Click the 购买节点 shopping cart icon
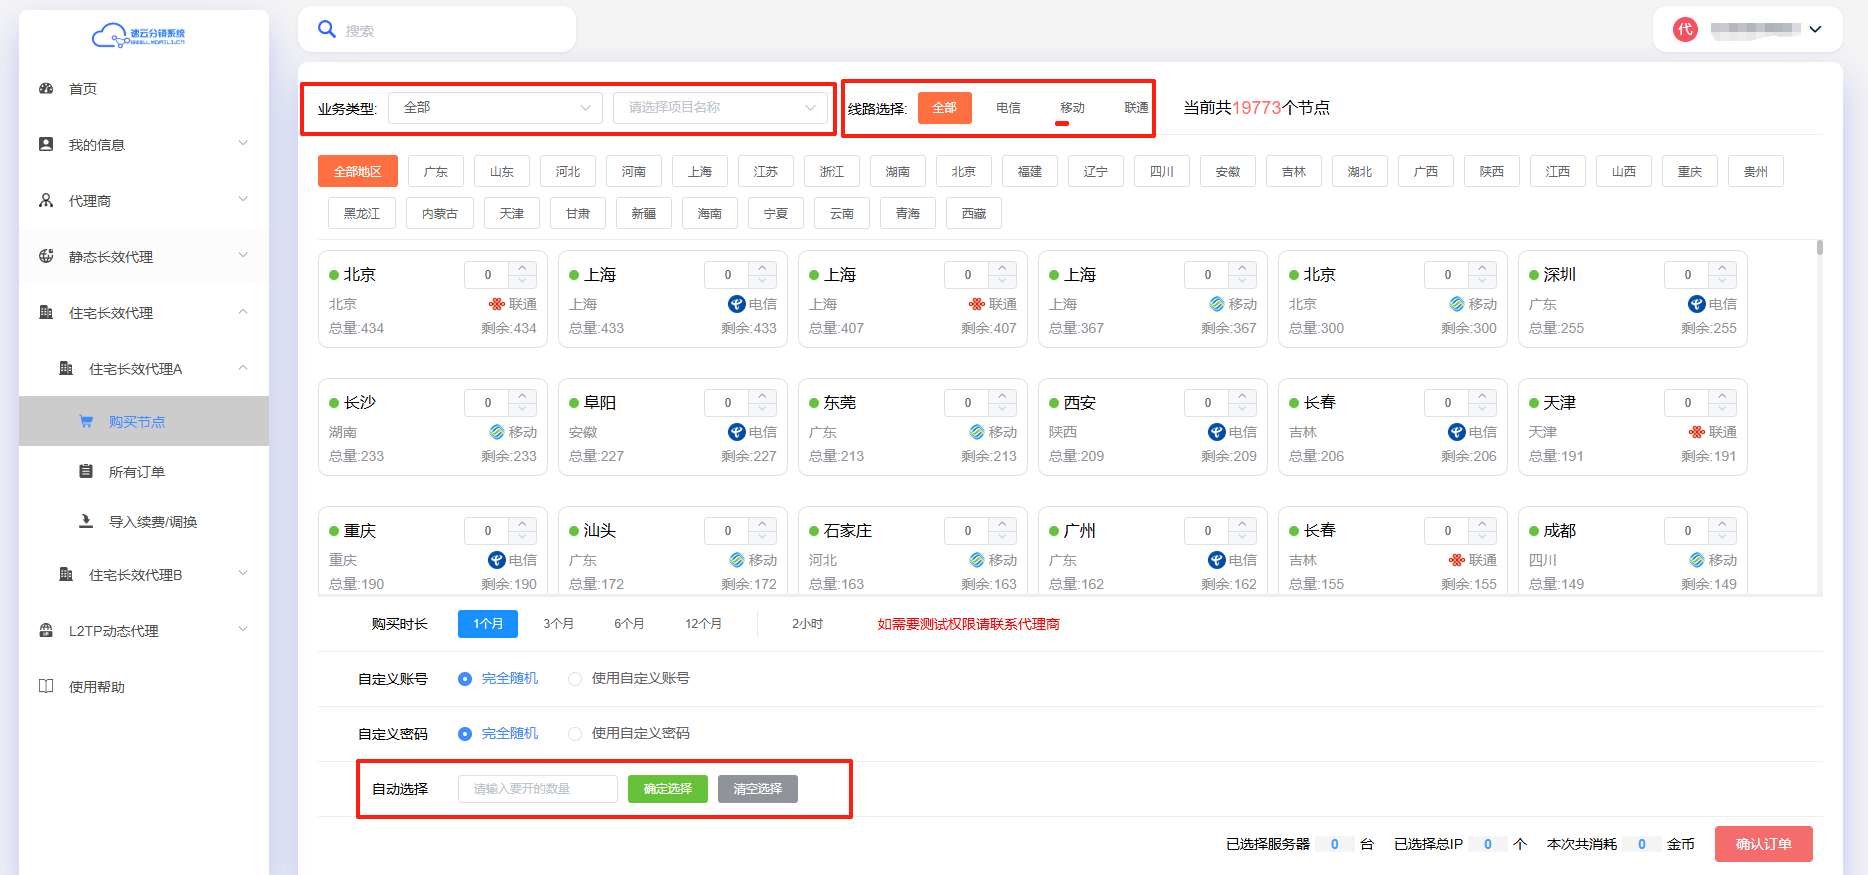Viewport: 1868px width, 875px height. (x=86, y=421)
